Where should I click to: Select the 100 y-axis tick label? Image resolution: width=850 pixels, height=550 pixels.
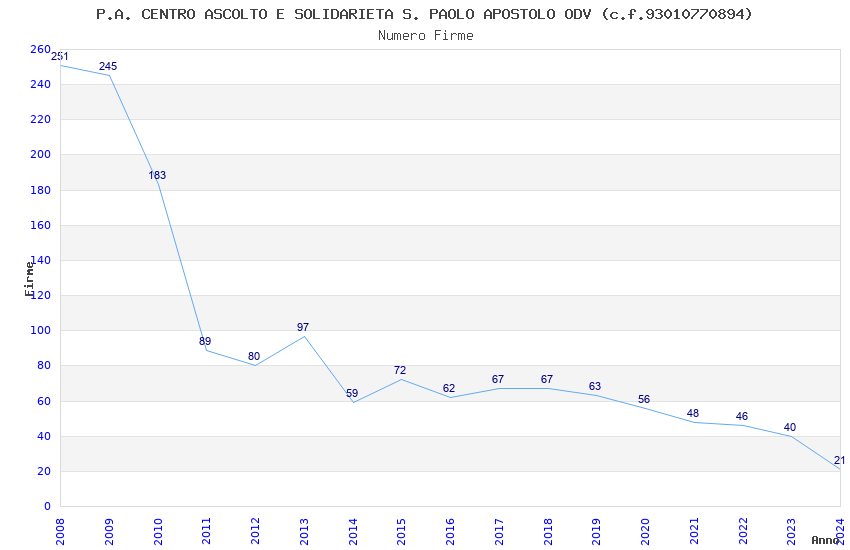(x=40, y=330)
